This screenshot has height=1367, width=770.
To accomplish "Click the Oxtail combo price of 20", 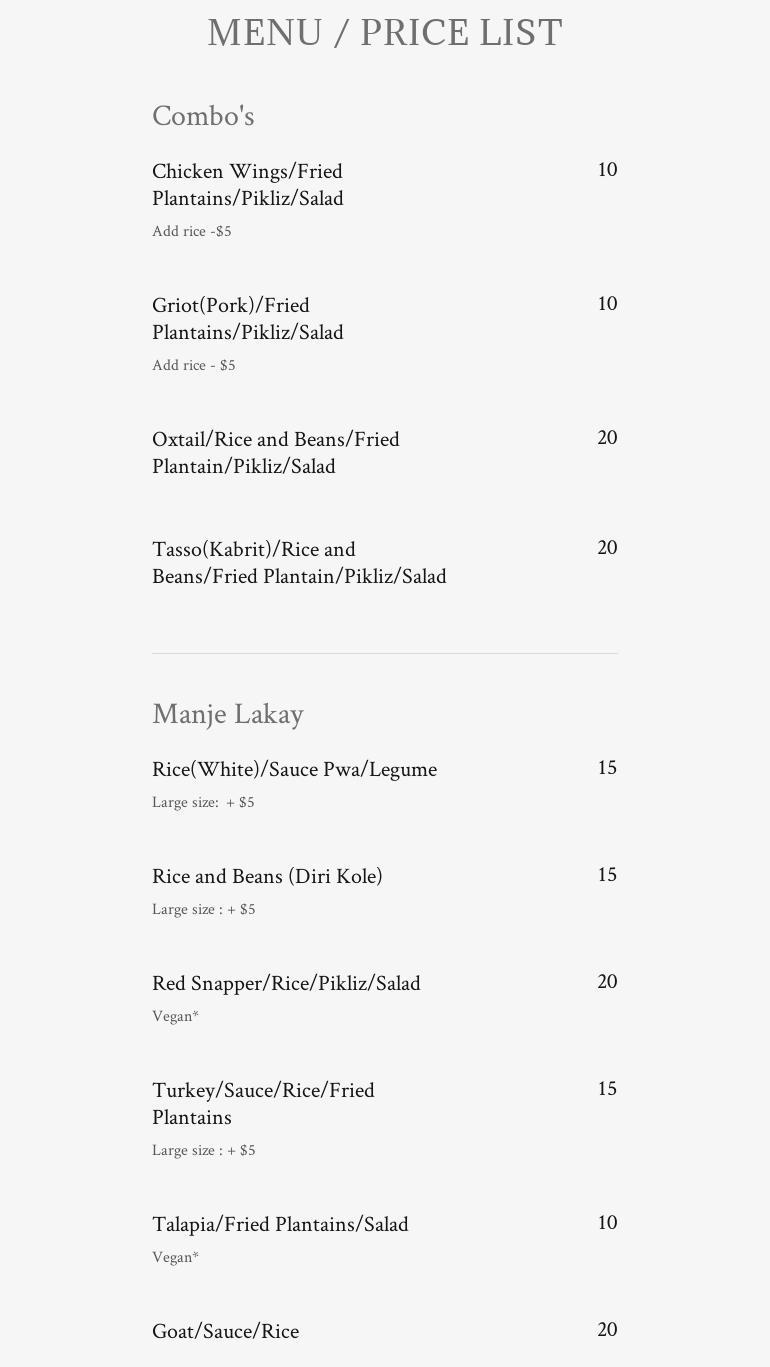I will click(607, 438).
